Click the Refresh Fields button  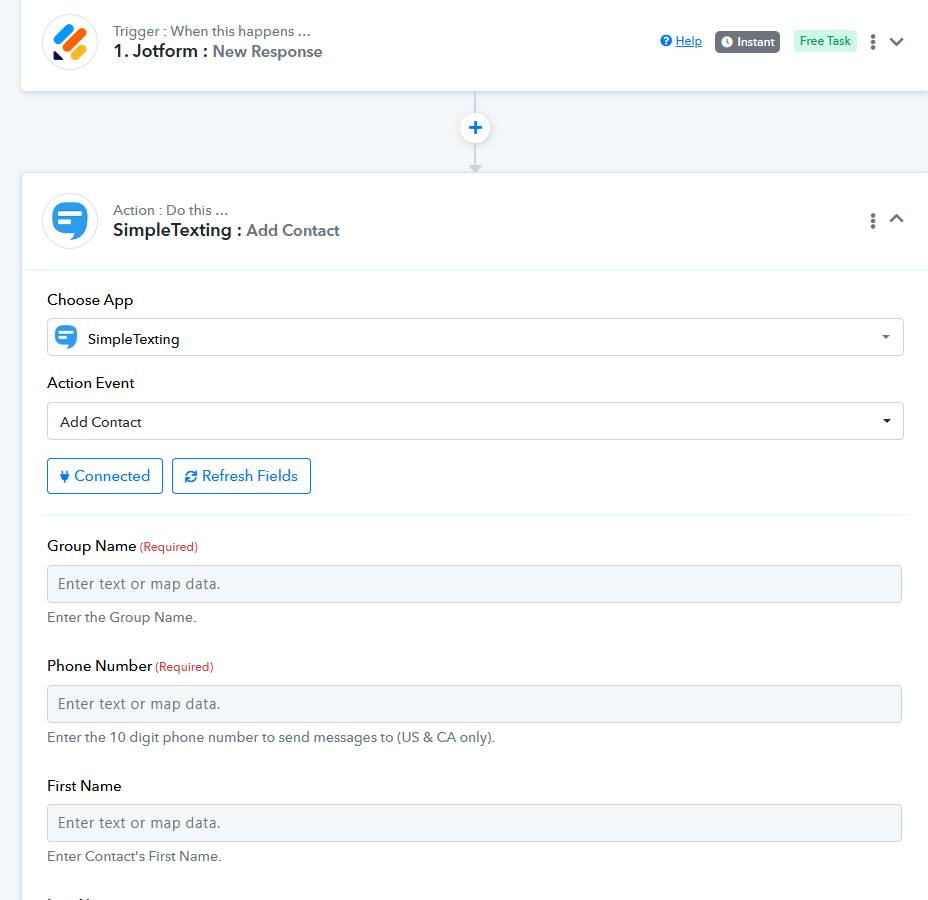[241, 476]
